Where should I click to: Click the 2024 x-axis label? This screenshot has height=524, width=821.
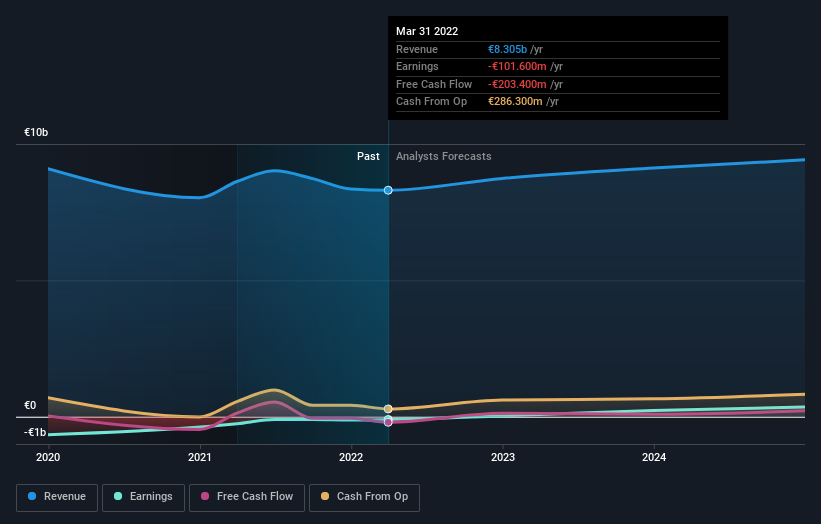tap(654, 458)
